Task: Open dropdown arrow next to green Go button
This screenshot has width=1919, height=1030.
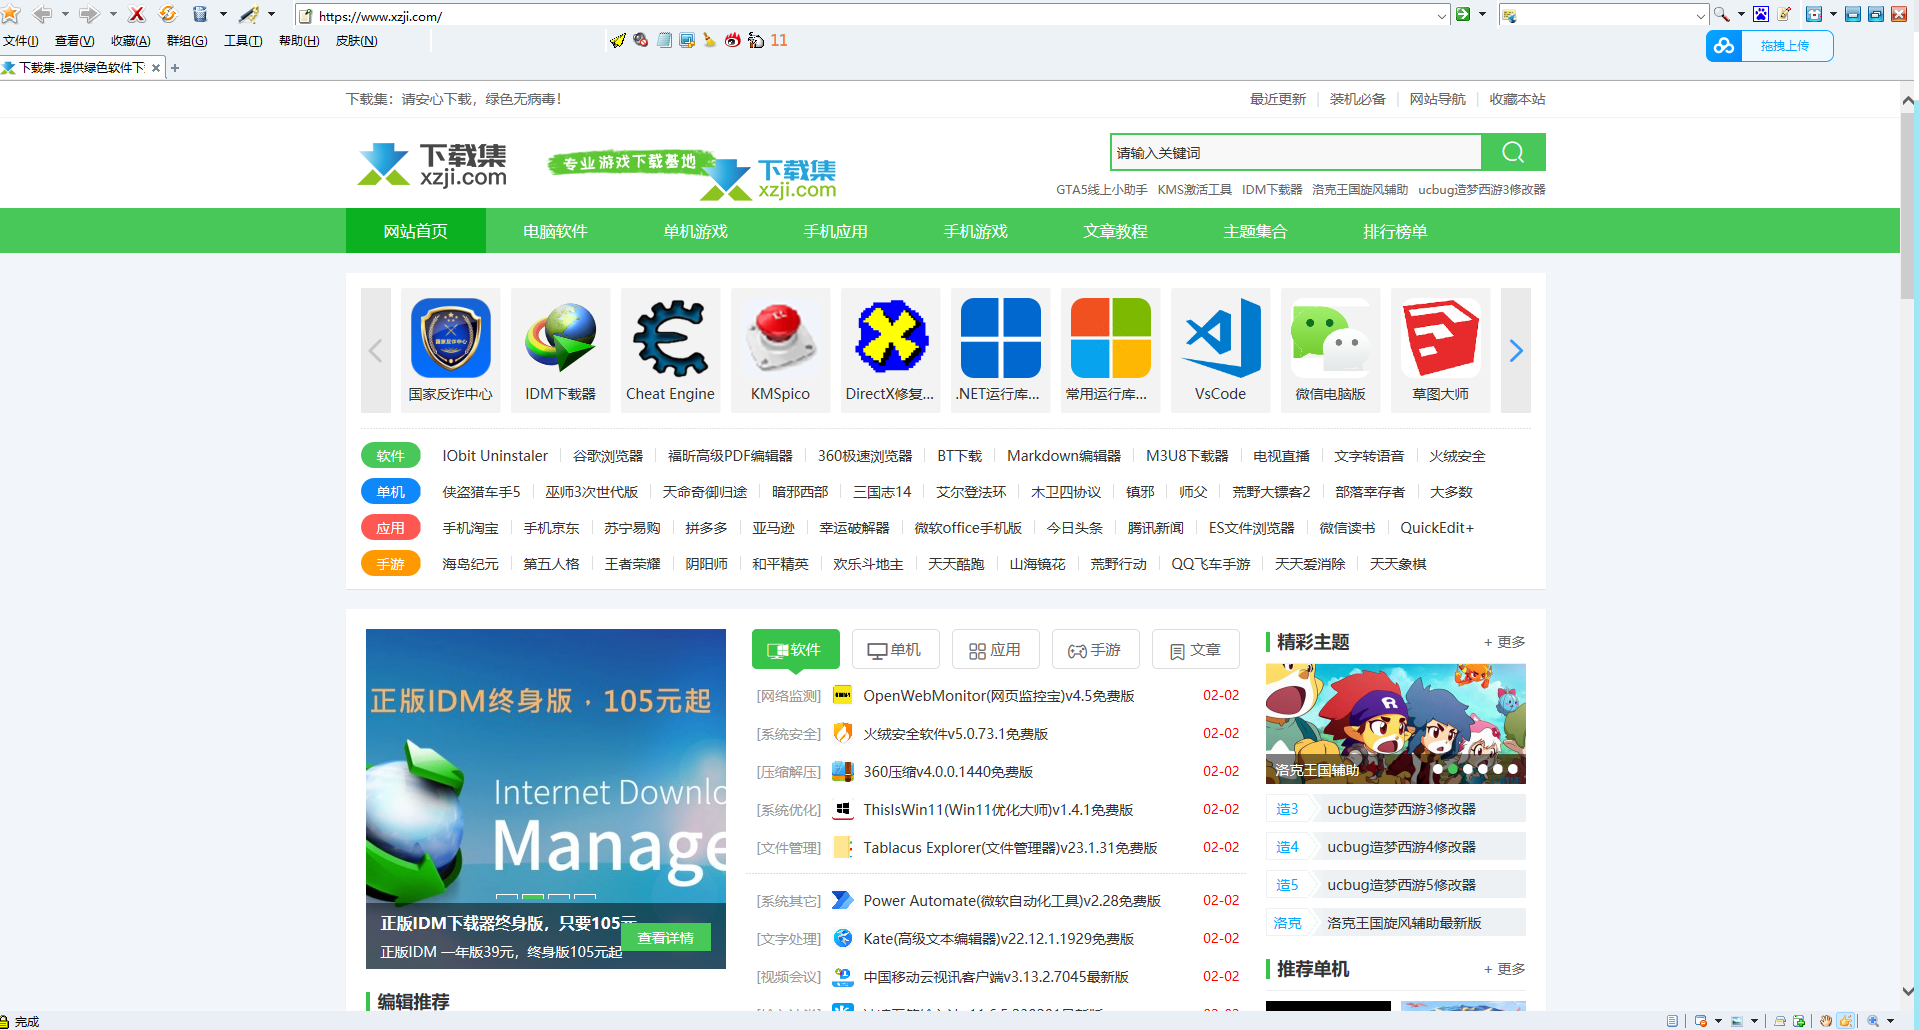Action: (x=1482, y=14)
